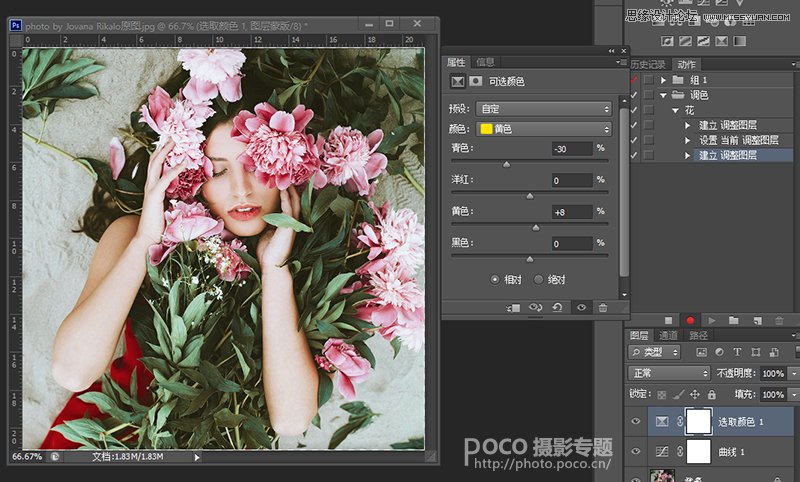Stop recording in the Actions panel
This screenshot has height=482, width=800.
[668, 320]
